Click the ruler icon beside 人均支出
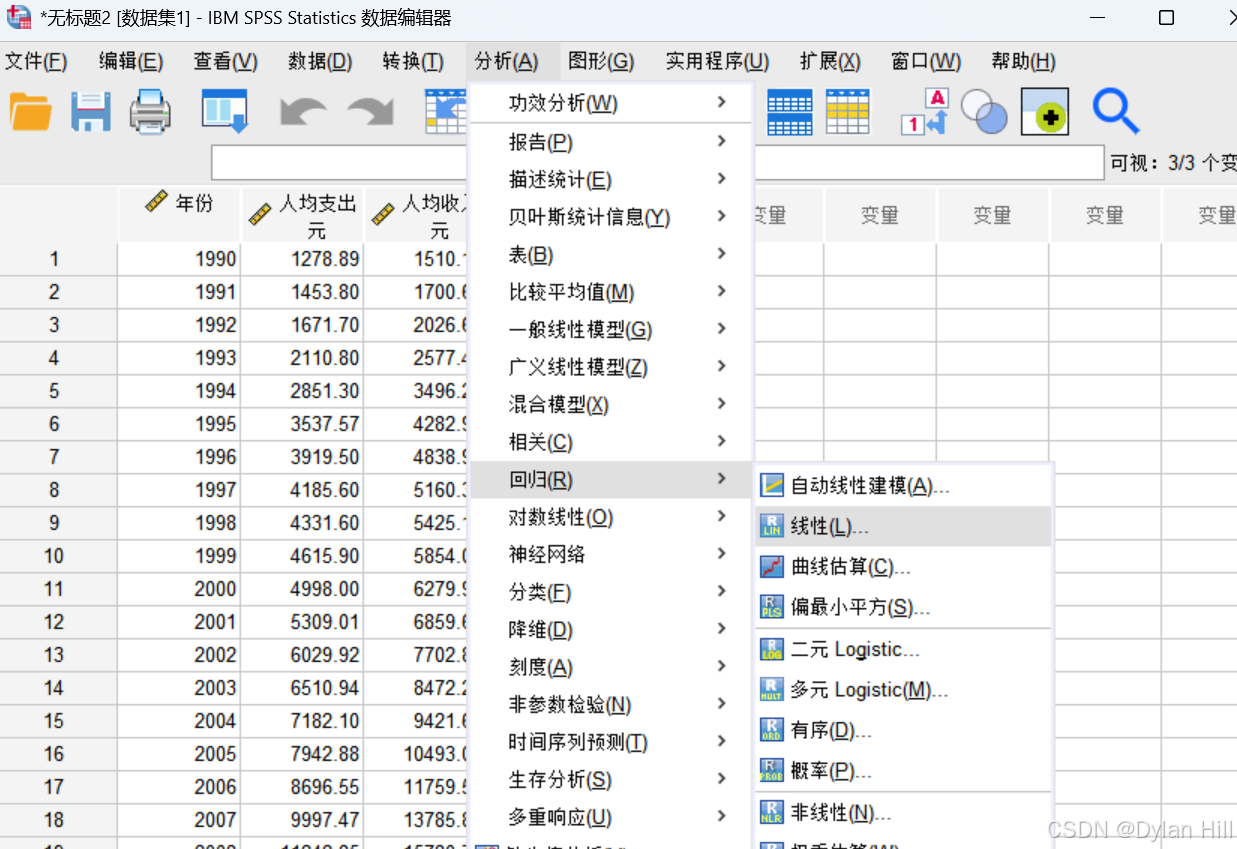 coord(260,215)
